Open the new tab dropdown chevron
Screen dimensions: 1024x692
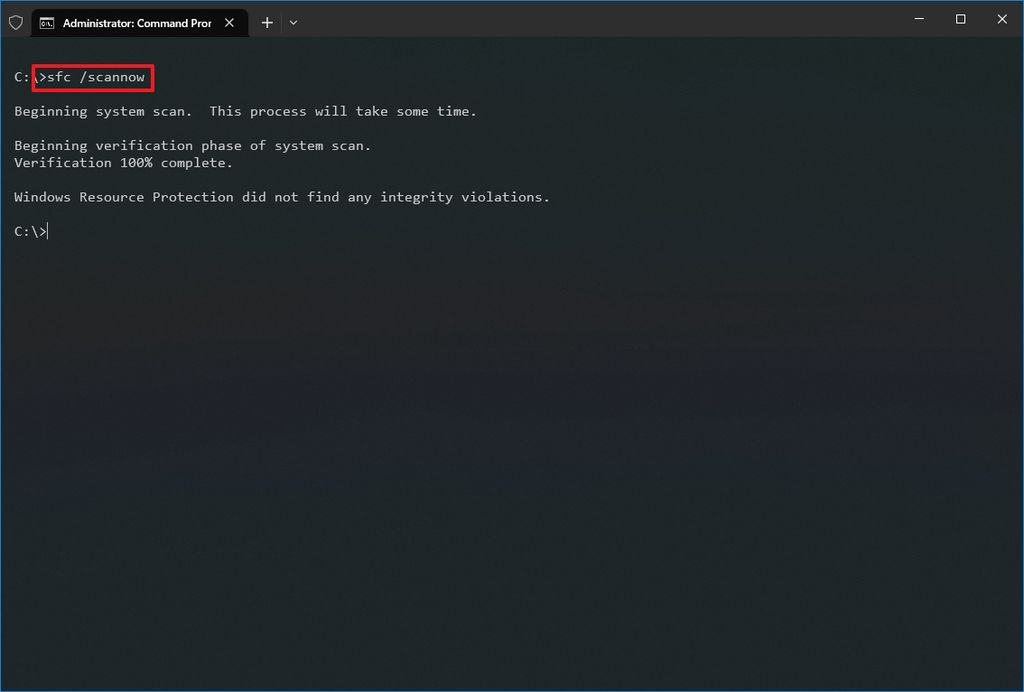293,22
